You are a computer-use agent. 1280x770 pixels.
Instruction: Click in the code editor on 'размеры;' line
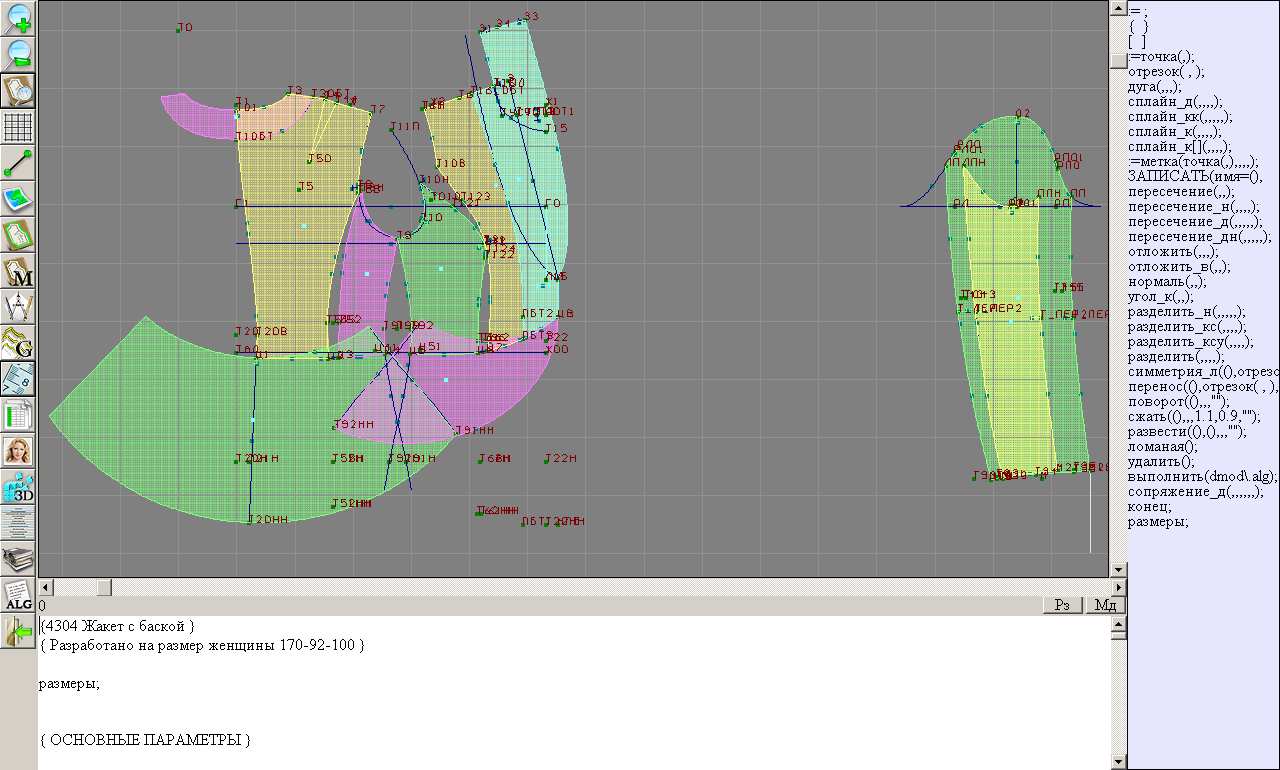pyautogui.click(x=69, y=684)
